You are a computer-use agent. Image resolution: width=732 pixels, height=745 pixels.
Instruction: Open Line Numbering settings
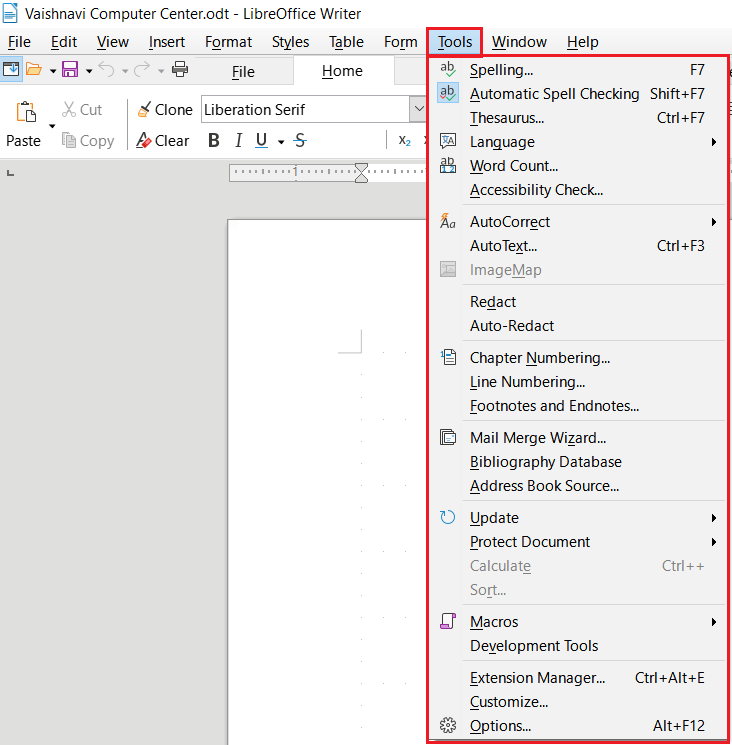[x=578, y=382]
